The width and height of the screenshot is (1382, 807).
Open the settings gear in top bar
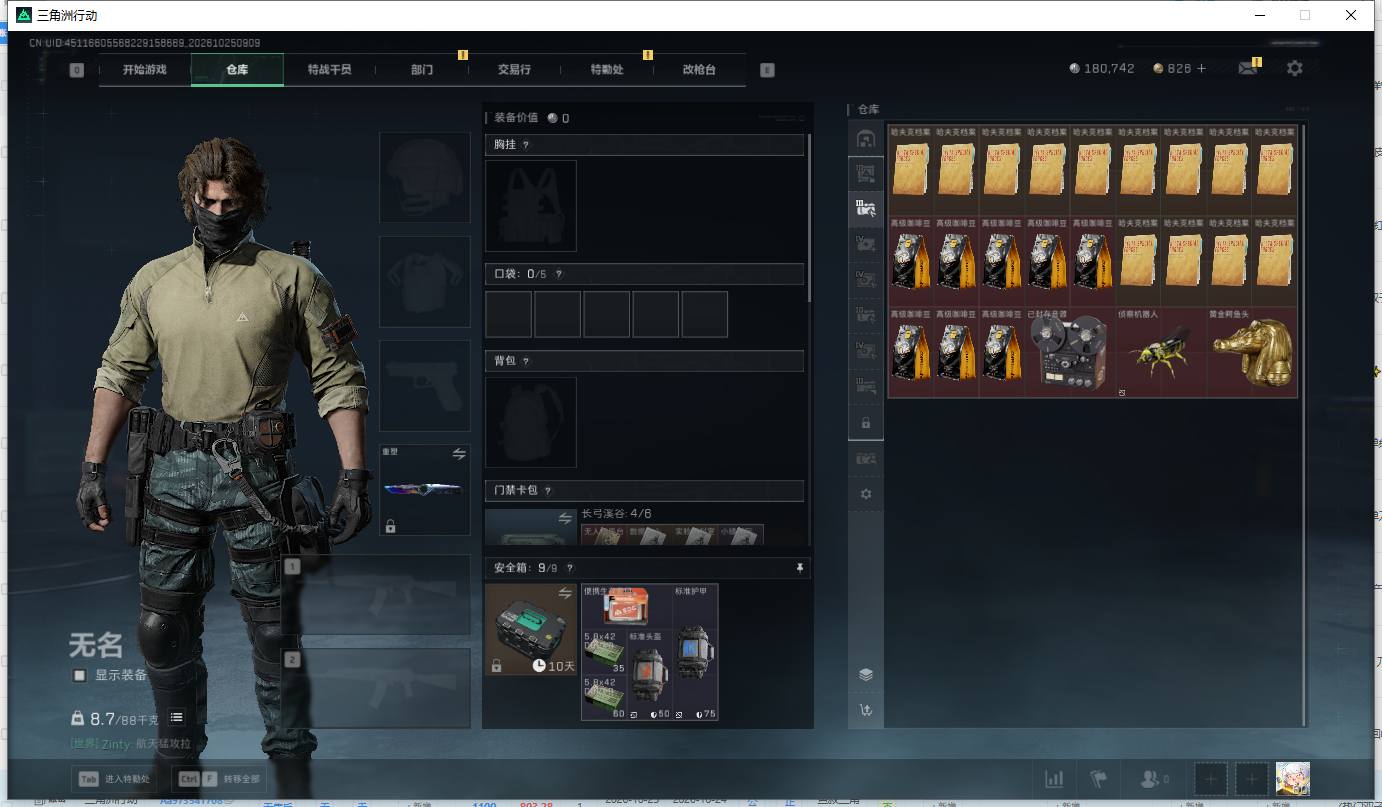tap(1295, 68)
